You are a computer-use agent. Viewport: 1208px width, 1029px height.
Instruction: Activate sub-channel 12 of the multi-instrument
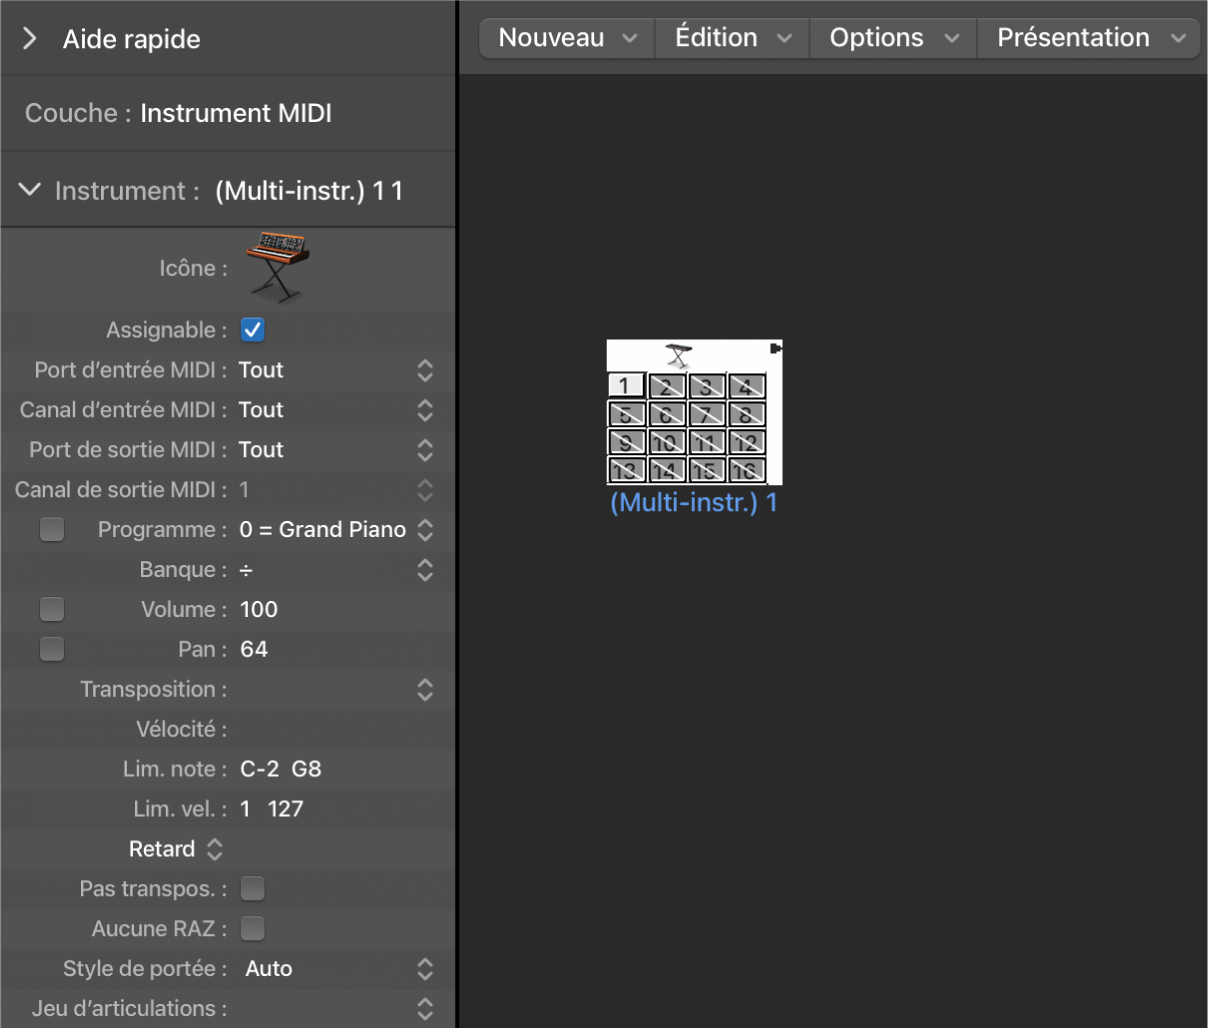tap(747, 442)
